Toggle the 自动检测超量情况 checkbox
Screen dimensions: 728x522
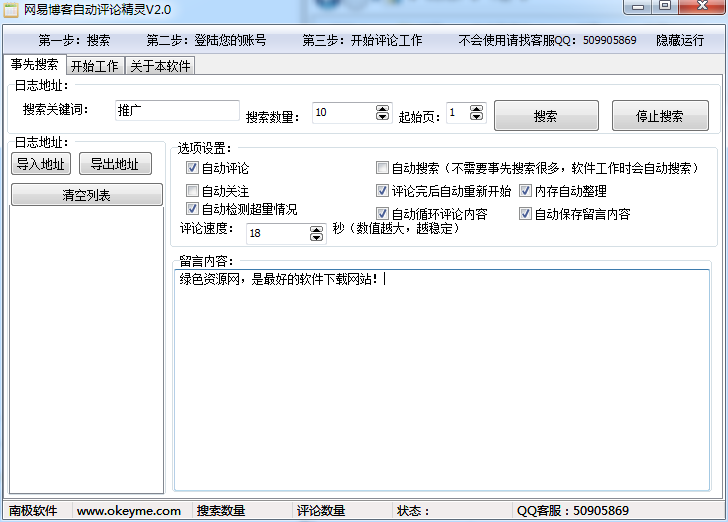click(192, 209)
